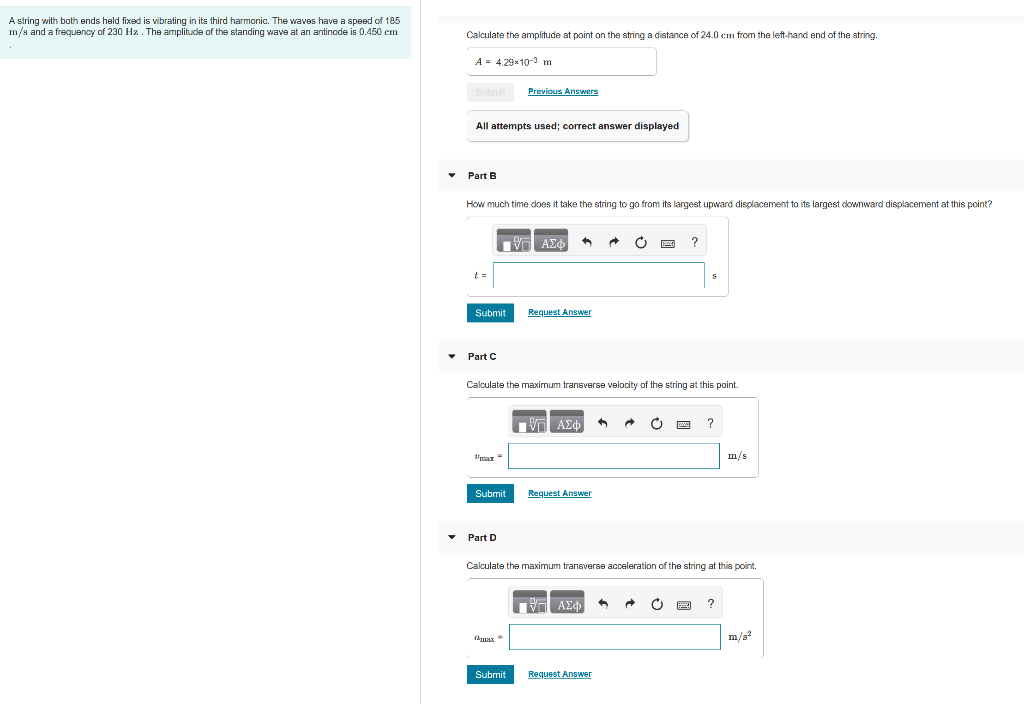Click the undo arrow in Part C toolbar
Image resolution: width=1024 pixels, height=704 pixels.
tap(602, 421)
